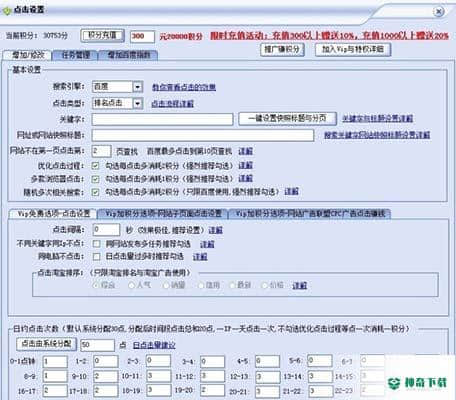Open 详解 link on 多套浏览器点击 row
This screenshot has height=400, width=456.
pos(245,178)
